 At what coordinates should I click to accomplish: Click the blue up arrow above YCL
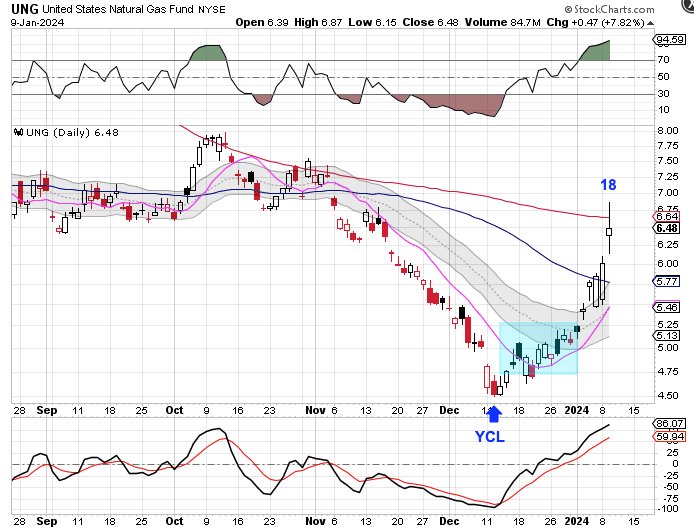click(x=492, y=414)
